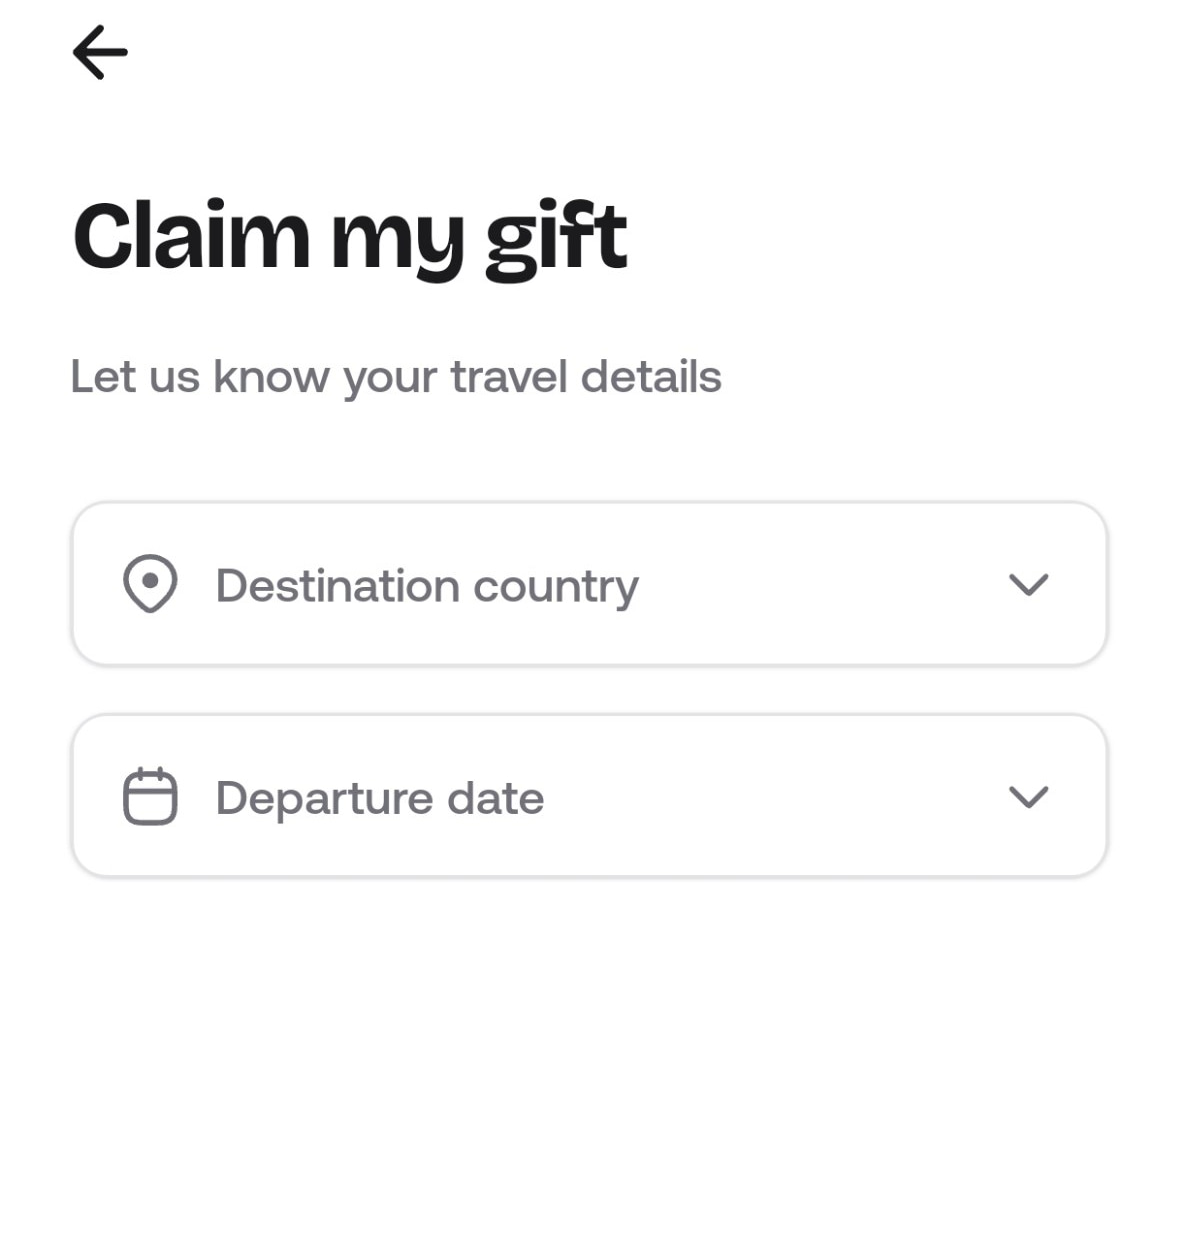Expand the Destination country chevron
Viewport: 1179px width, 1248px height.
(1028, 584)
